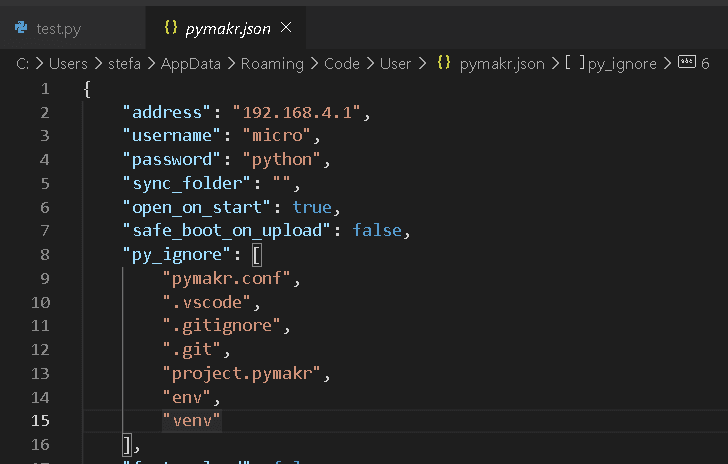
Task: Click the Python file icon on test.py tab
Action: [21, 27]
